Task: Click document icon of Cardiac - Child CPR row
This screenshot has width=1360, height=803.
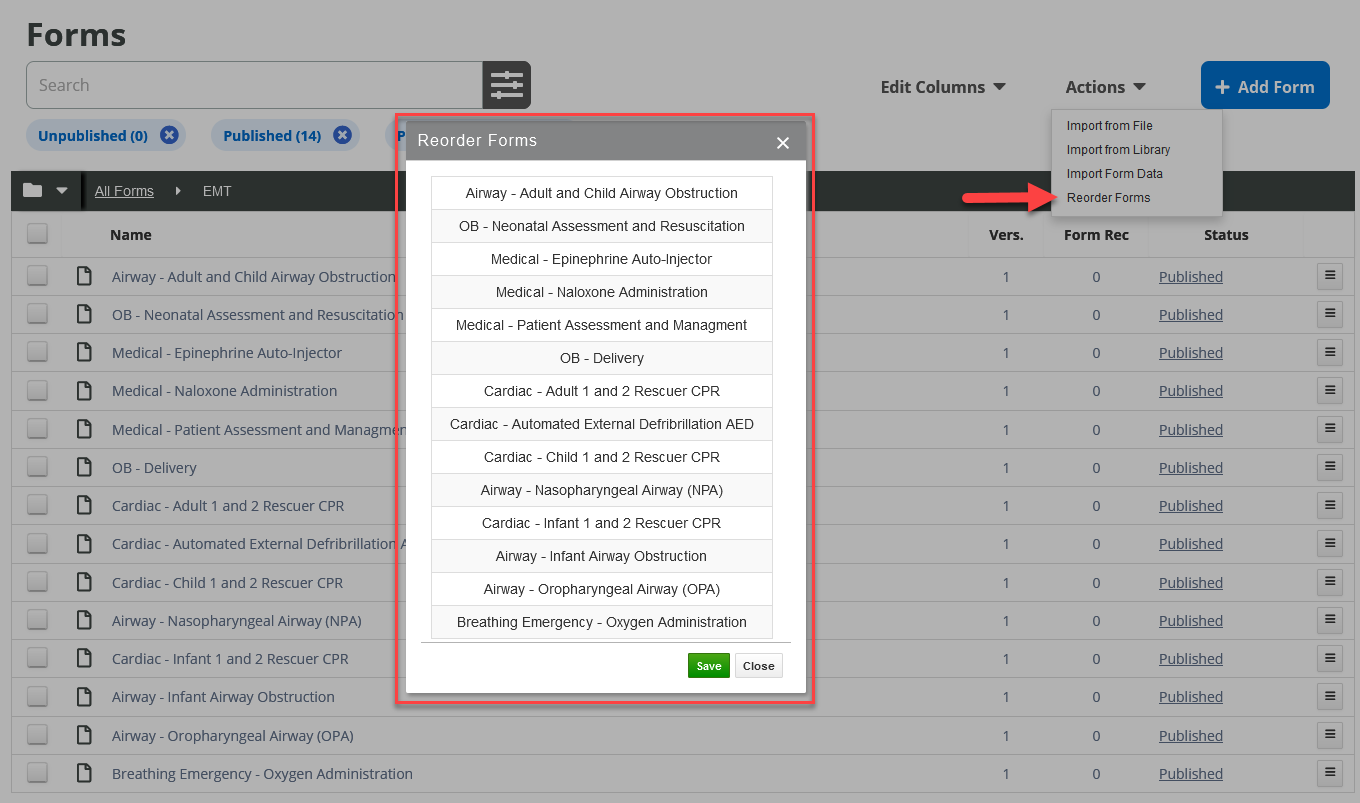Action: [x=85, y=582]
